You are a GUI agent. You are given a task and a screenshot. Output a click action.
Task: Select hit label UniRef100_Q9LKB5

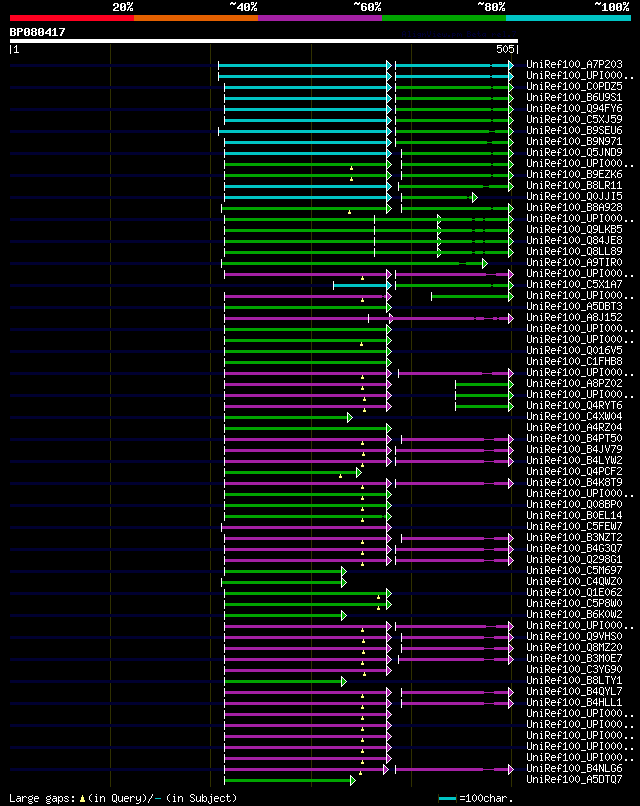click(574, 229)
